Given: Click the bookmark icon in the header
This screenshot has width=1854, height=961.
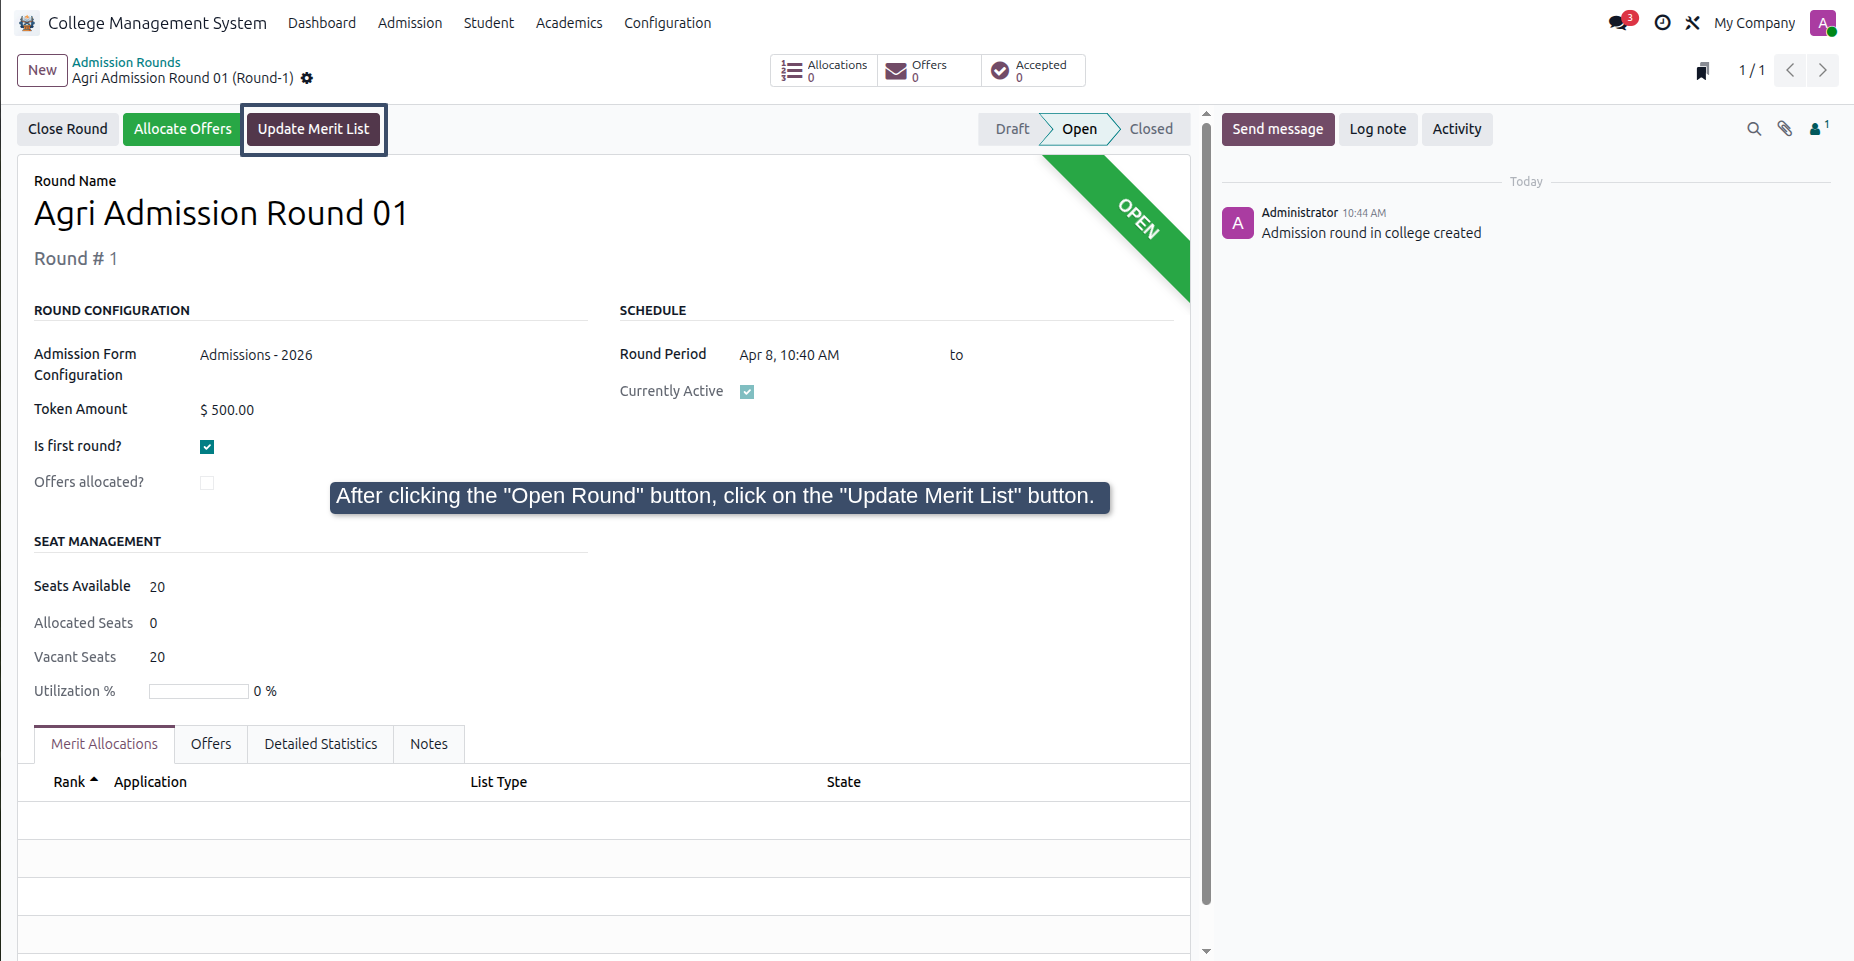Looking at the screenshot, I should 1702,71.
